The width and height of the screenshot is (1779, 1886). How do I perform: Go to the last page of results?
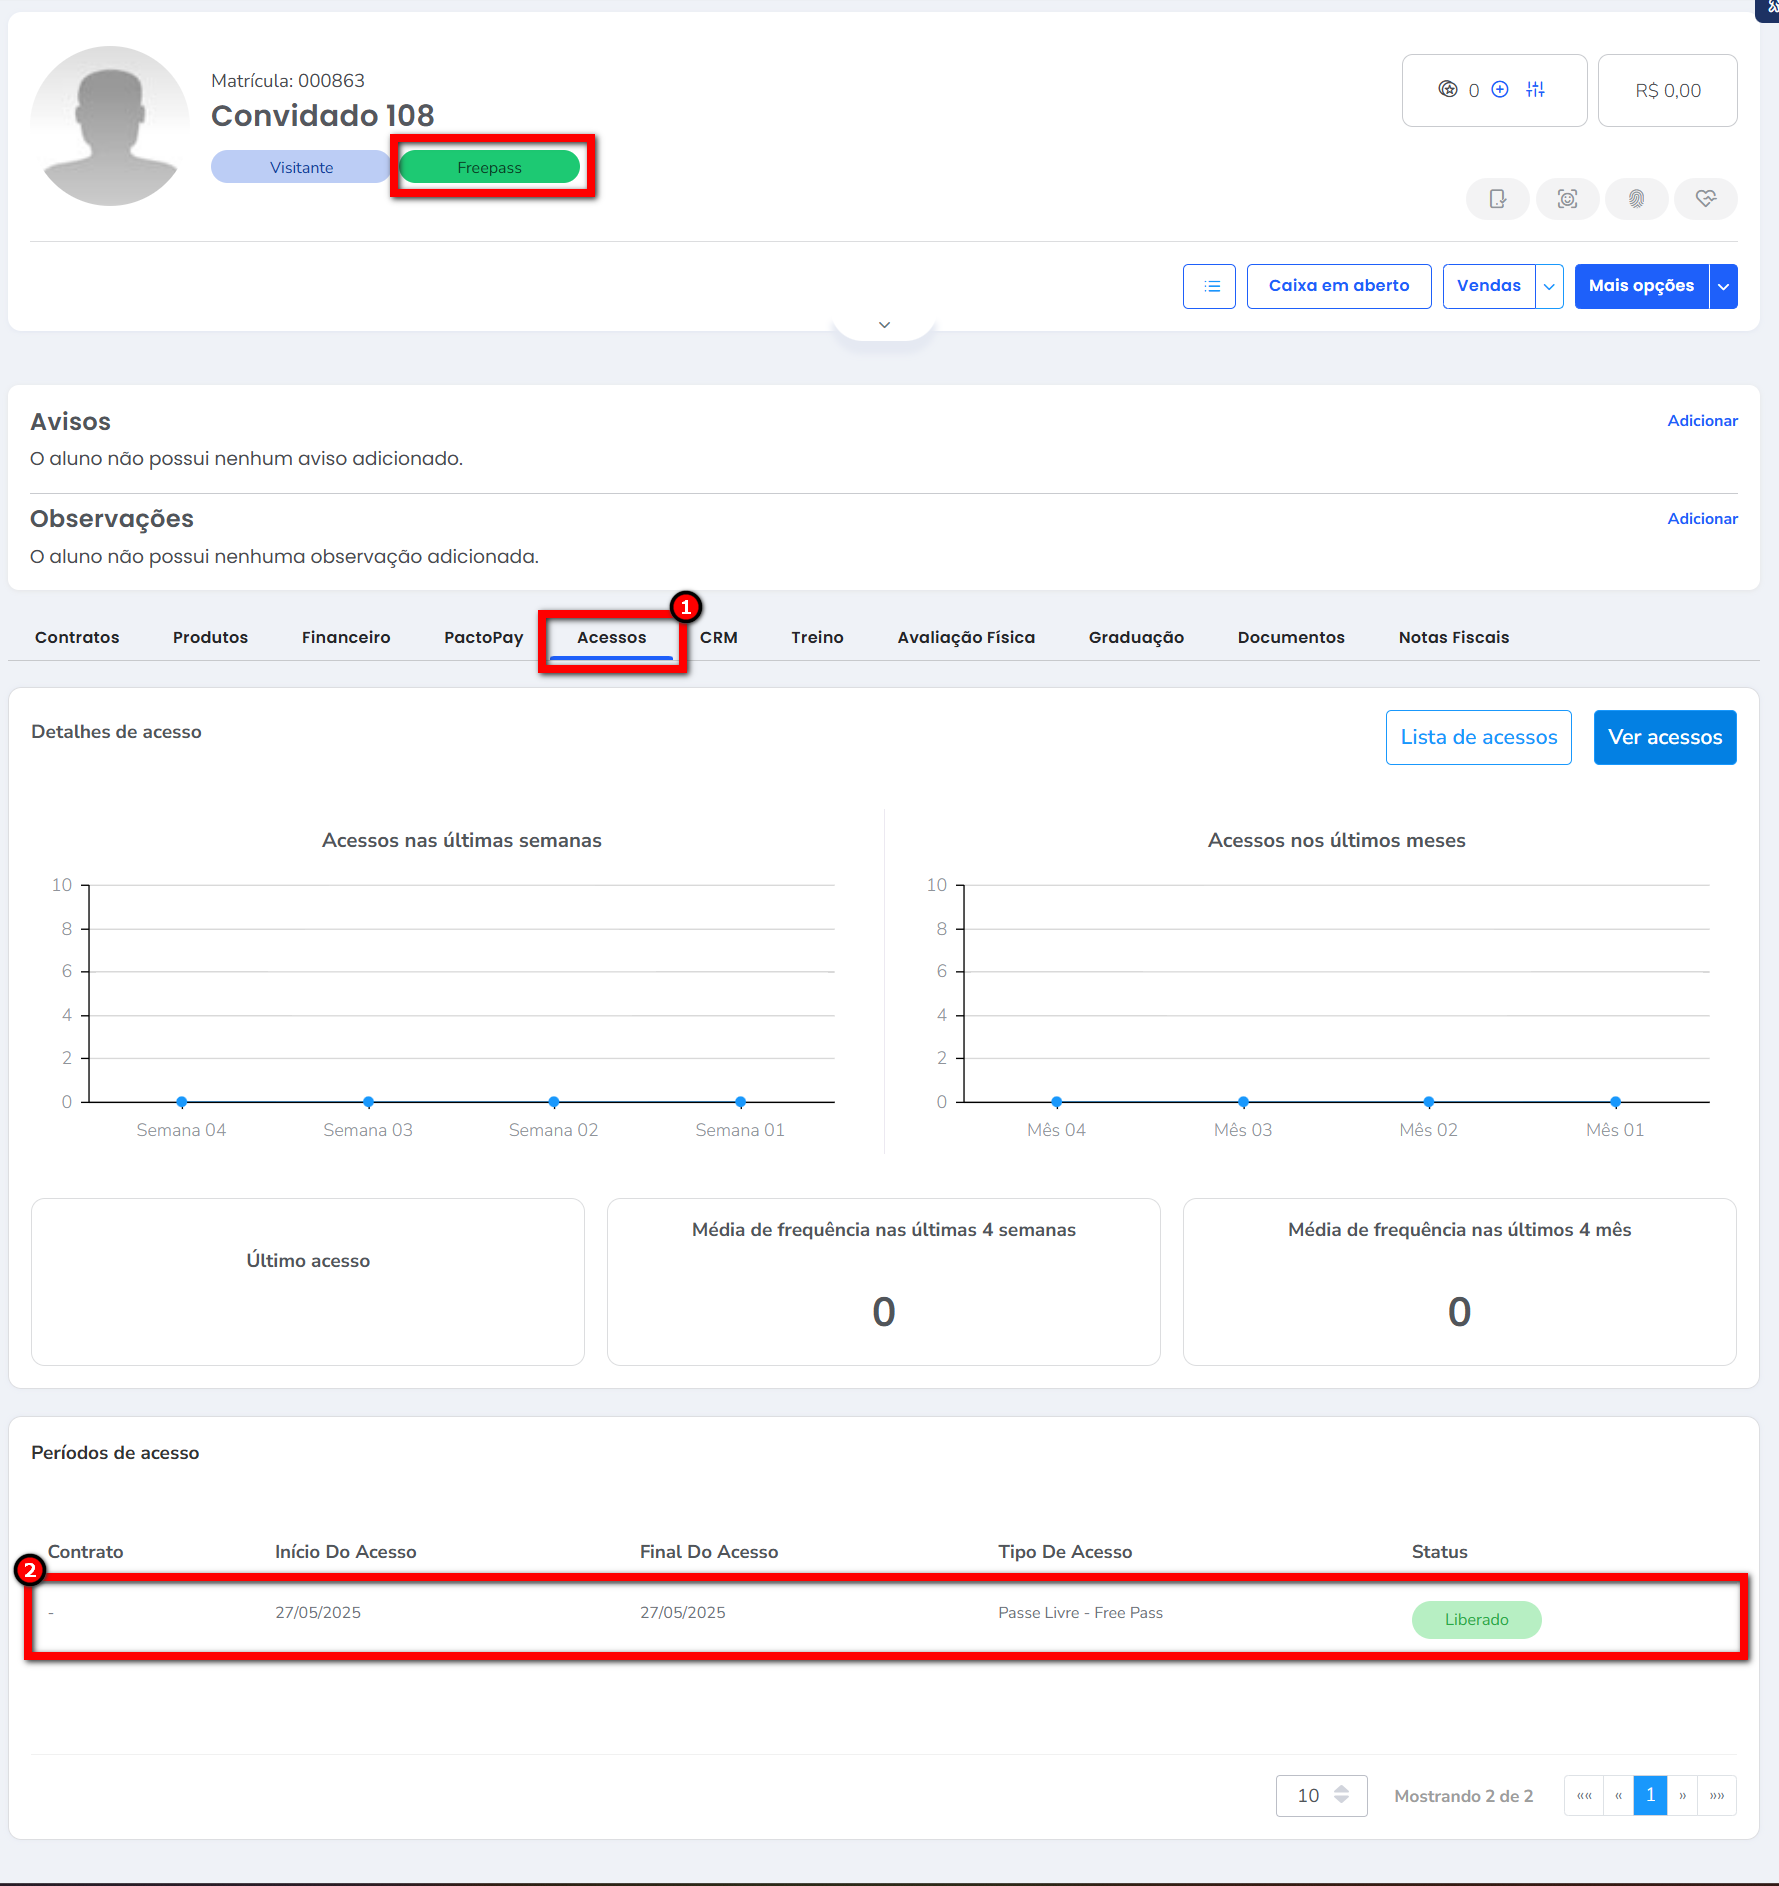(x=1717, y=1796)
